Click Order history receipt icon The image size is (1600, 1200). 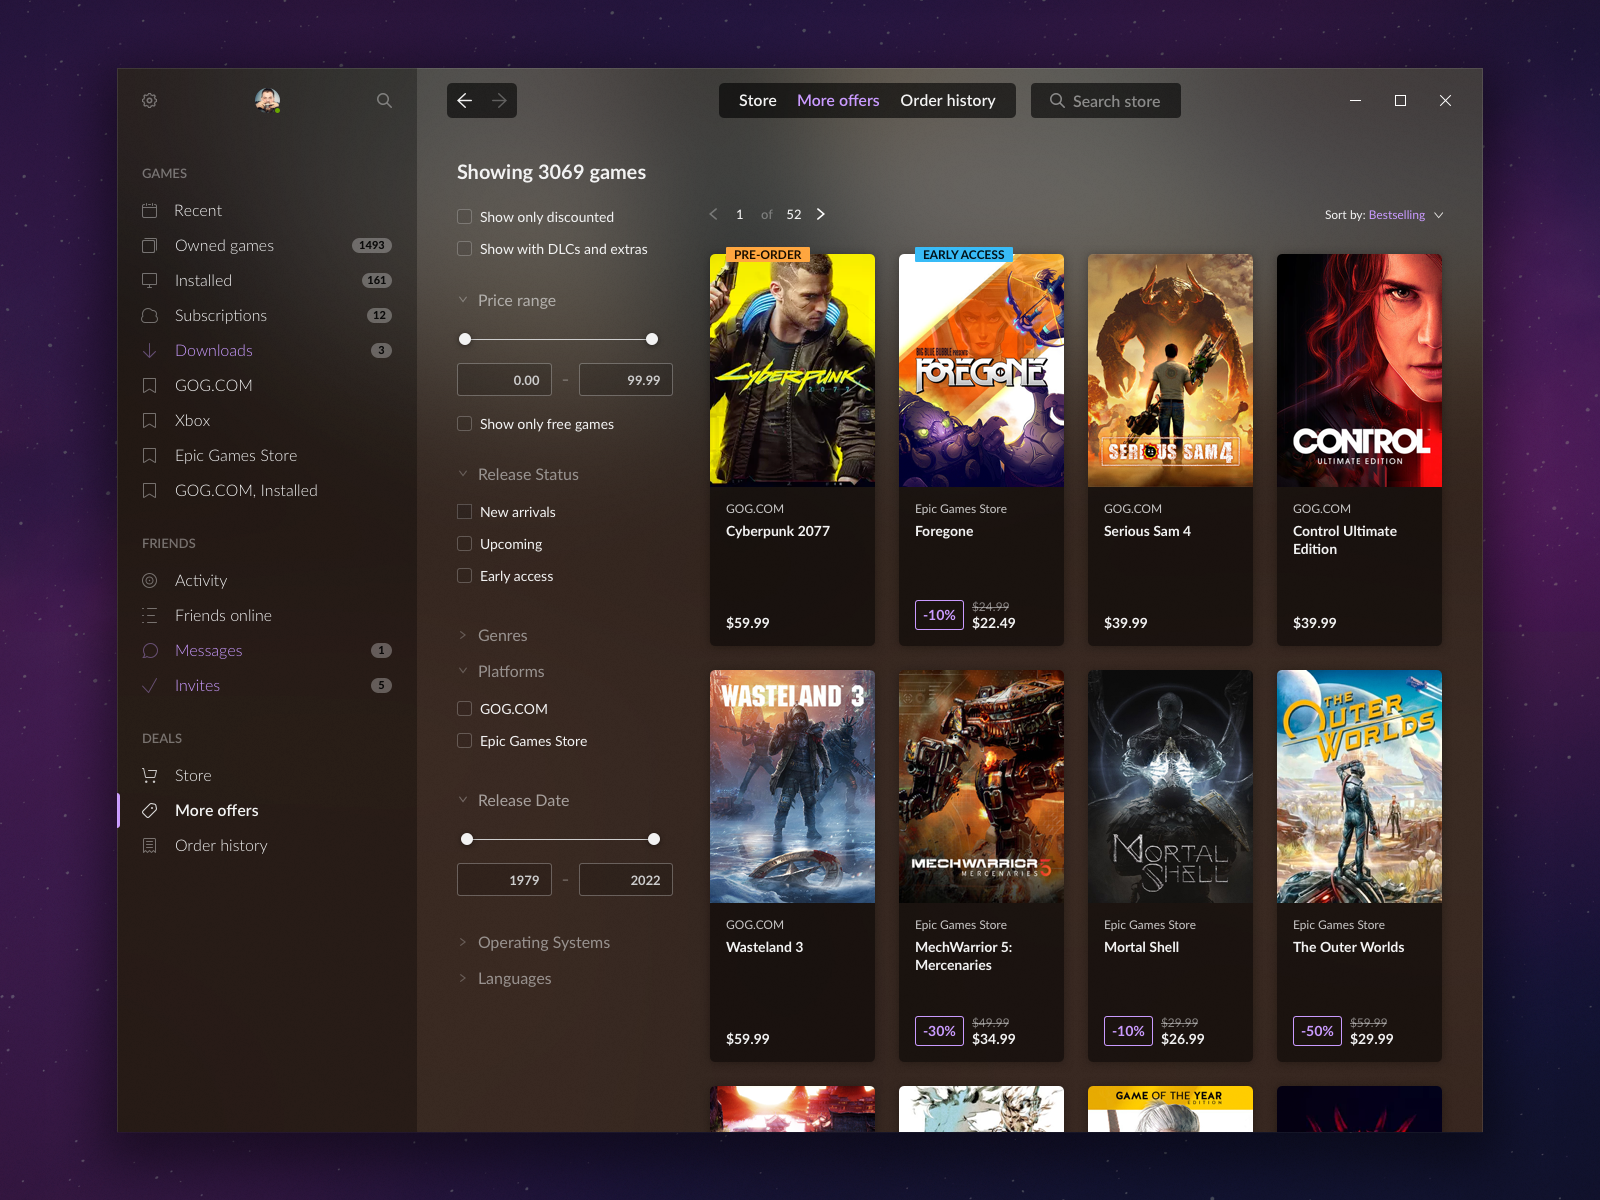point(150,845)
